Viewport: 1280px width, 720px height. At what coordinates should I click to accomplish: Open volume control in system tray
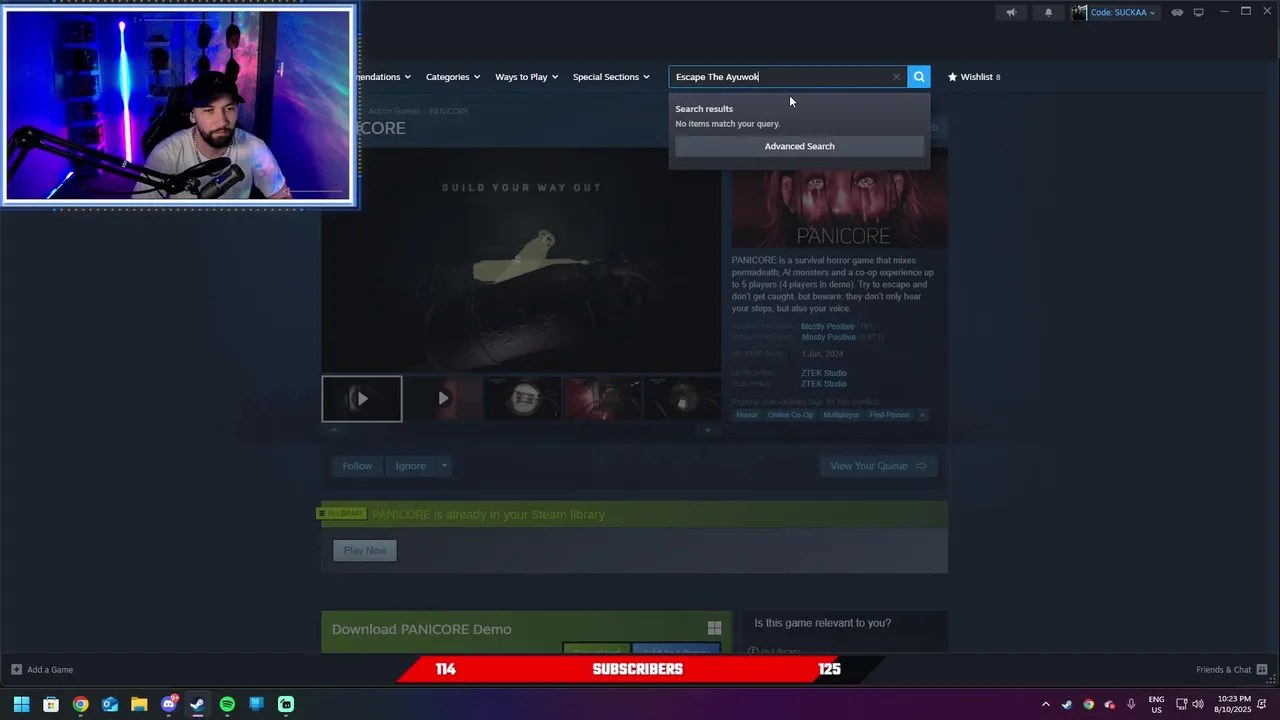1197,704
